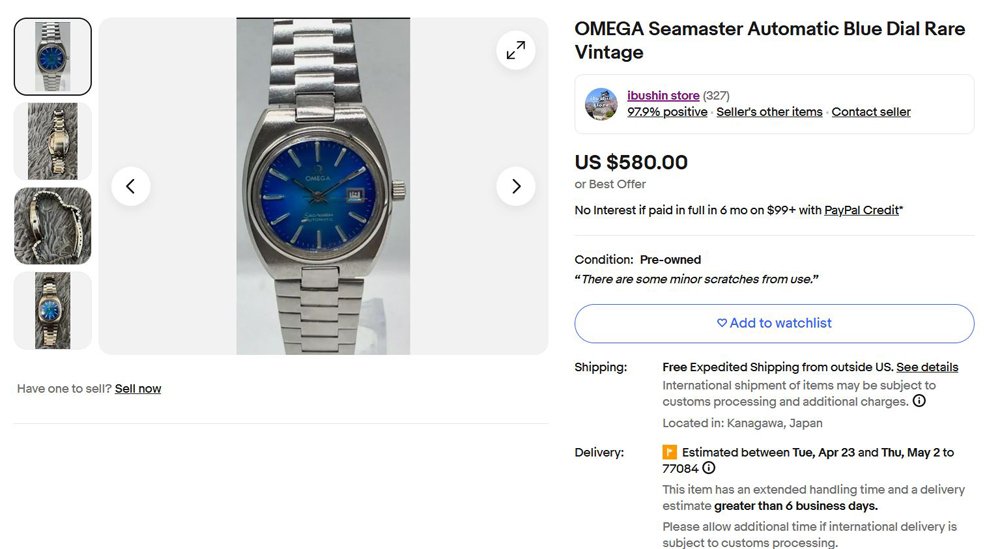Open the ibushin store link
This screenshot has height=549, width=1000.
[x=663, y=96]
